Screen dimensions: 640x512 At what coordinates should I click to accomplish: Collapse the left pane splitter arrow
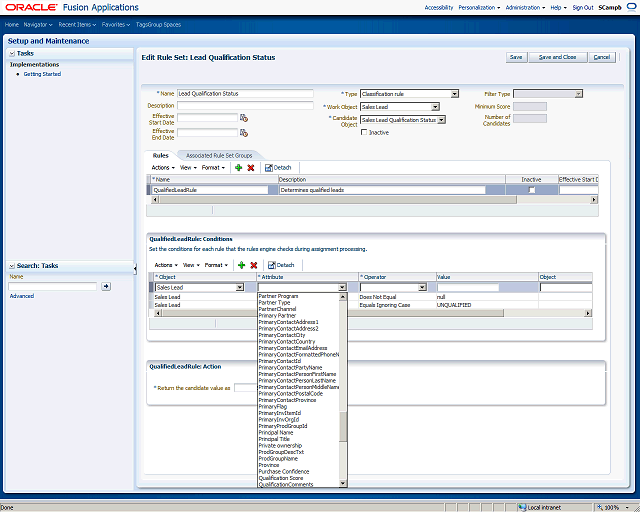[x=135, y=268]
